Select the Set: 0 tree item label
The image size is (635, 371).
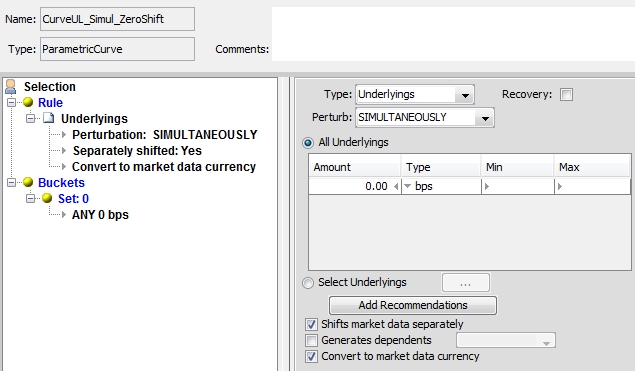pos(73,198)
